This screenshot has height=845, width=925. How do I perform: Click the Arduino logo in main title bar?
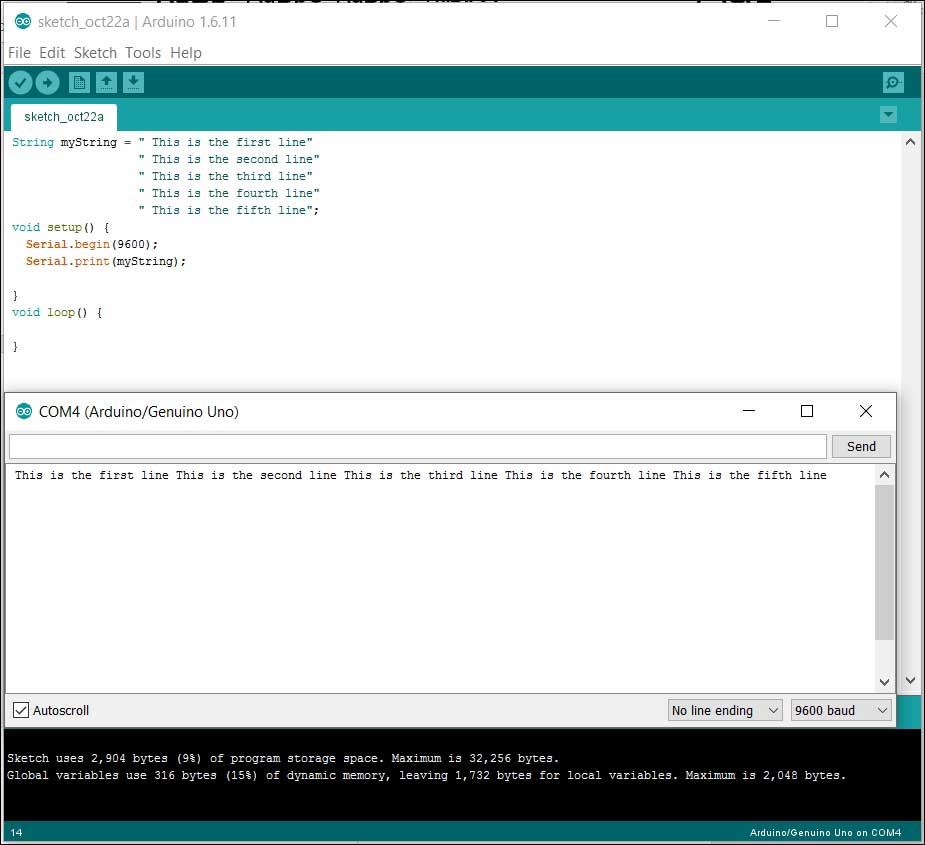tap(23, 21)
